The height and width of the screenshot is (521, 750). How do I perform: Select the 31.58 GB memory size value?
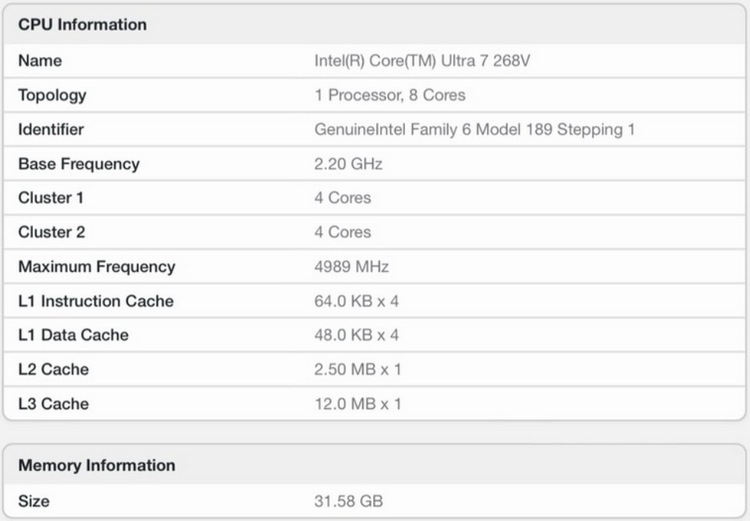point(348,501)
